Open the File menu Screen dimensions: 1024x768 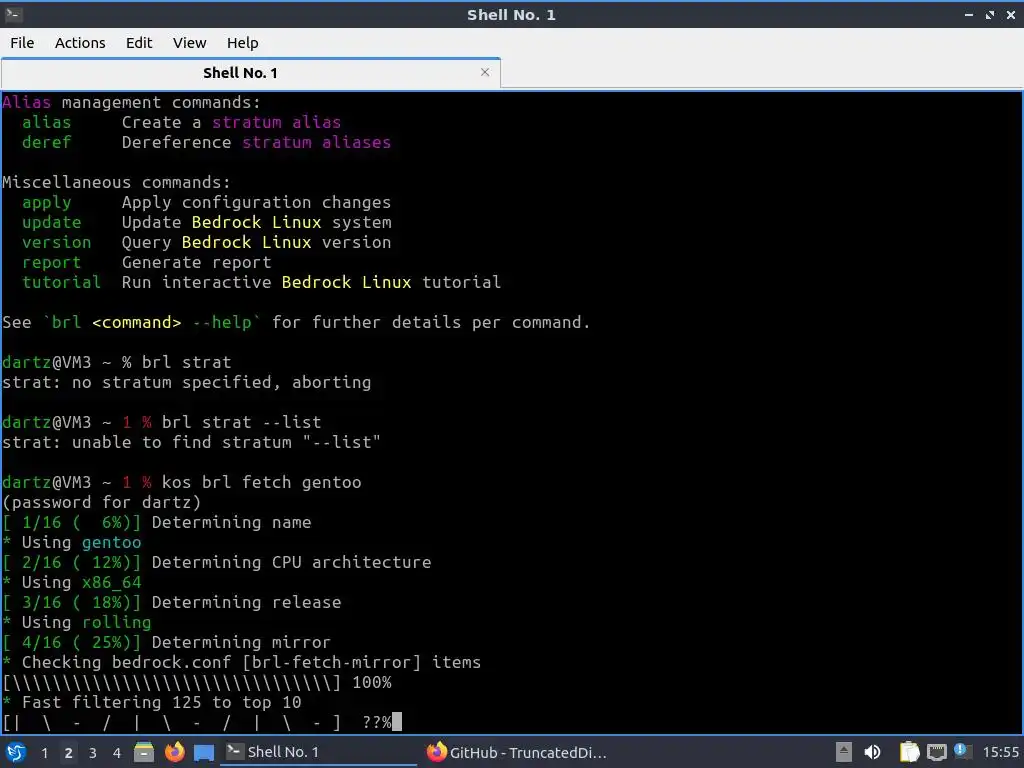(22, 43)
